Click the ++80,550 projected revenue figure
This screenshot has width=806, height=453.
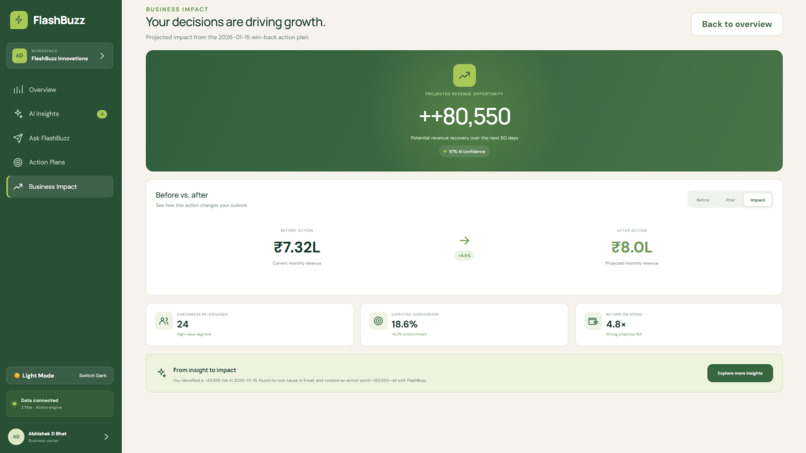tap(464, 117)
